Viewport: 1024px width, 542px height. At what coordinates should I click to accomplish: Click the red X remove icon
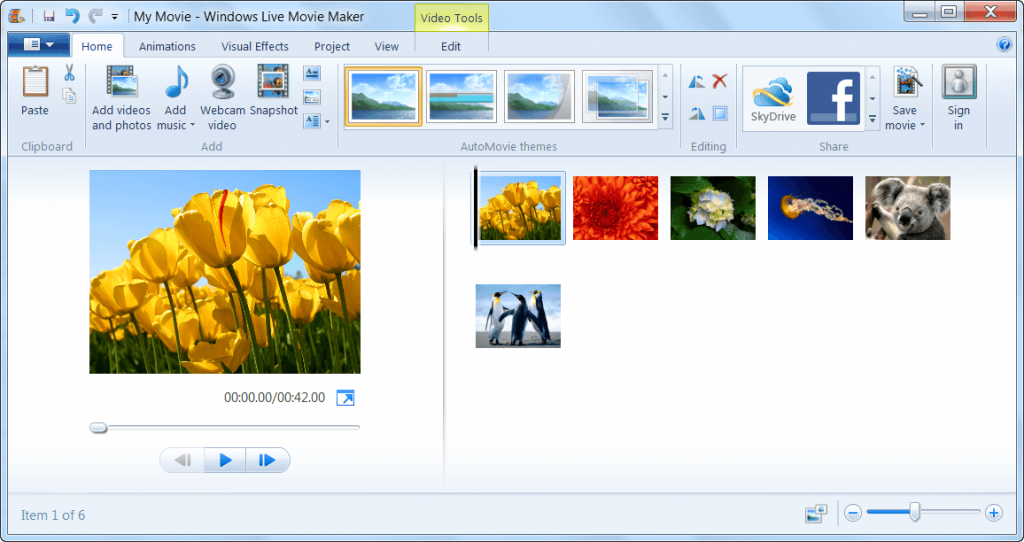point(719,82)
